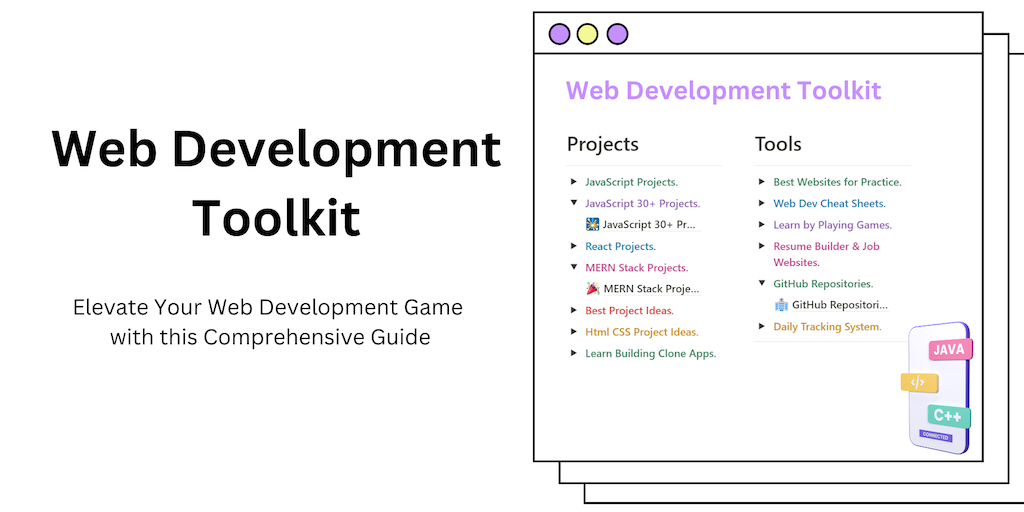Screen dimensions: 1024x512
Task: Click the first purple window circle
Action: point(559,34)
